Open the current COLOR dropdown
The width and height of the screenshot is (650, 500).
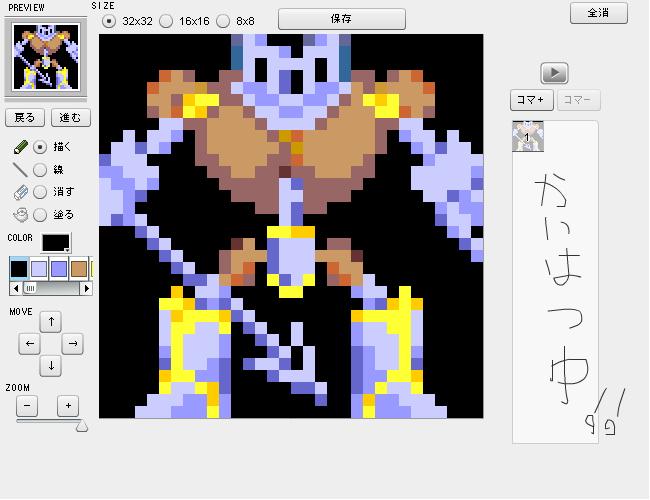[x=56, y=243]
